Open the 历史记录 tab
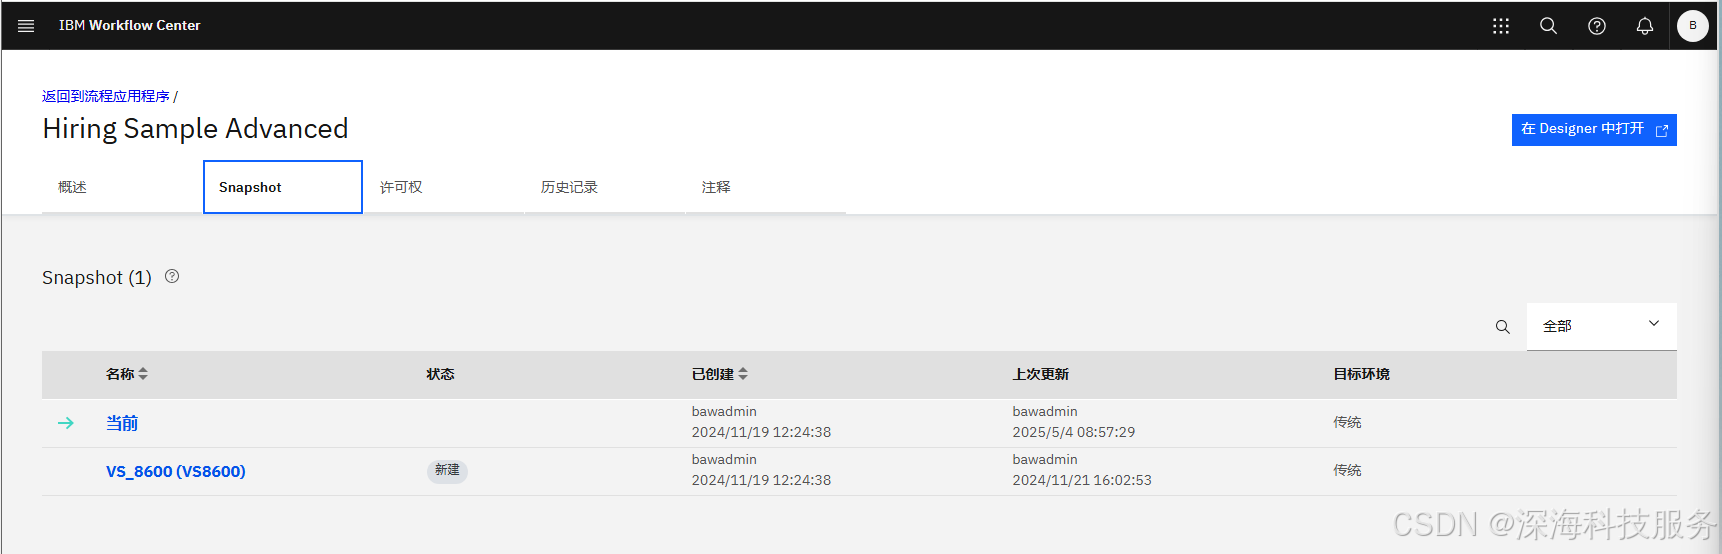 point(605,187)
